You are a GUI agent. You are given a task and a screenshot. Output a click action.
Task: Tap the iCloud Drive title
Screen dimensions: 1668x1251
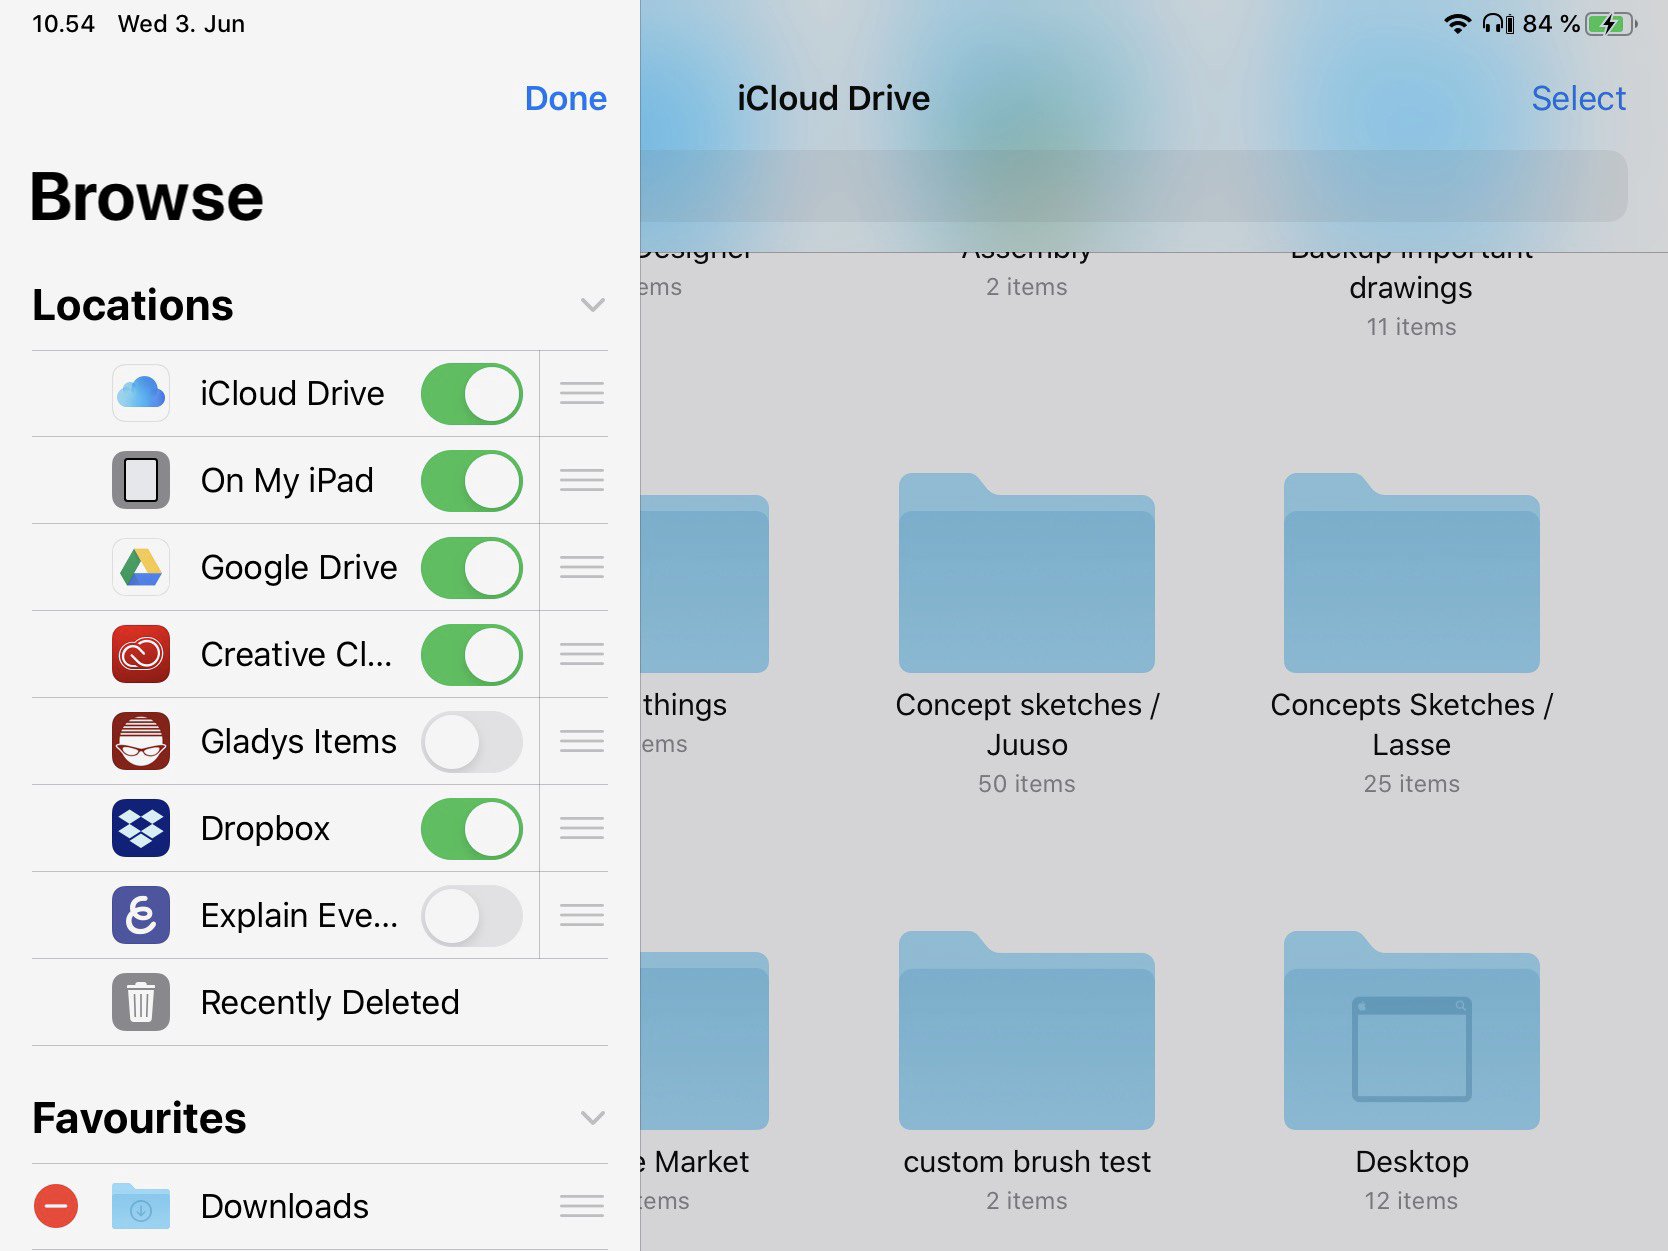click(x=833, y=98)
